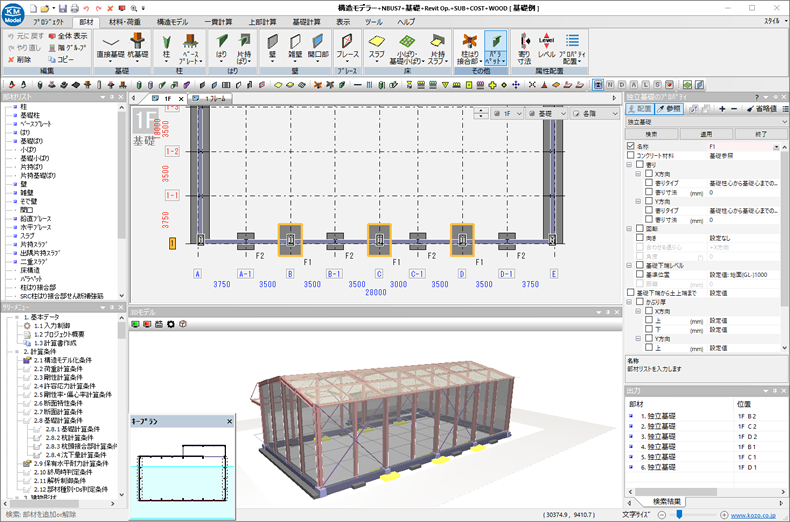This screenshot has height=522, width=790.
Task: Click the zoom-out minus beside 文字サイズ slider
Action: [x=662, y=515]
